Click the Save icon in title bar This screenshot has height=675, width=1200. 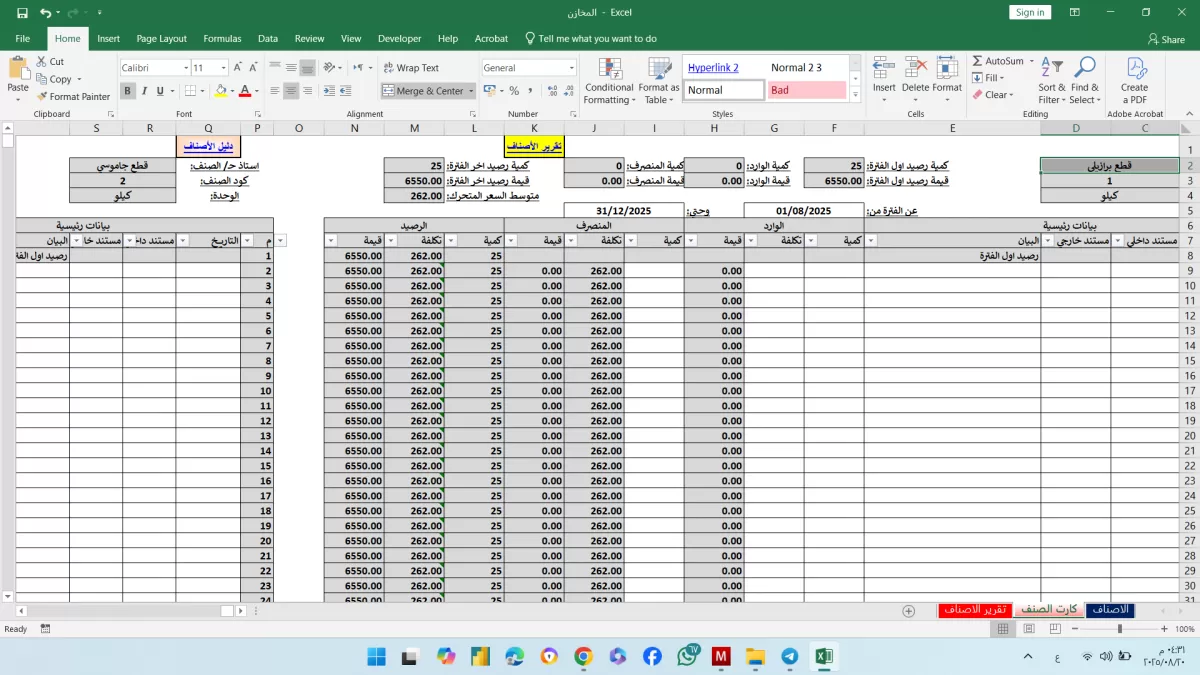[22, 13]
